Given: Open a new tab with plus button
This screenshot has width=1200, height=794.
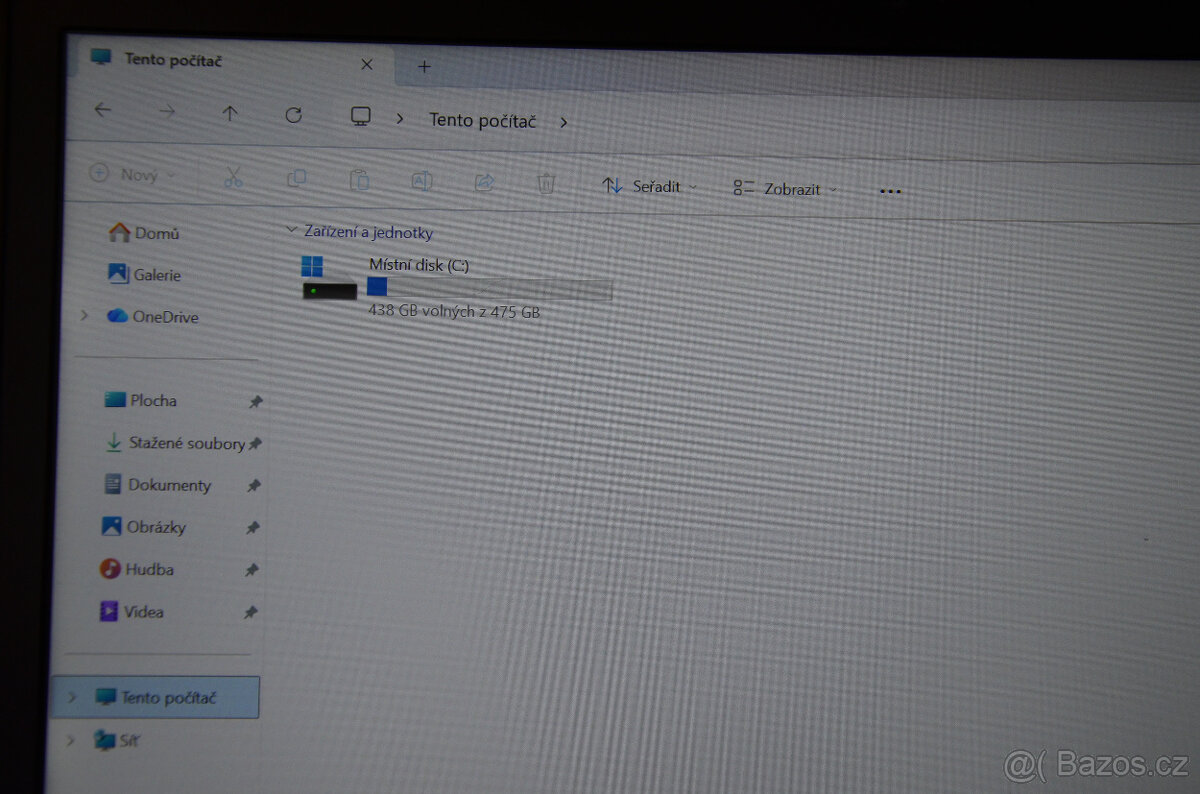Looking at the screenshot, I should 424,67.
